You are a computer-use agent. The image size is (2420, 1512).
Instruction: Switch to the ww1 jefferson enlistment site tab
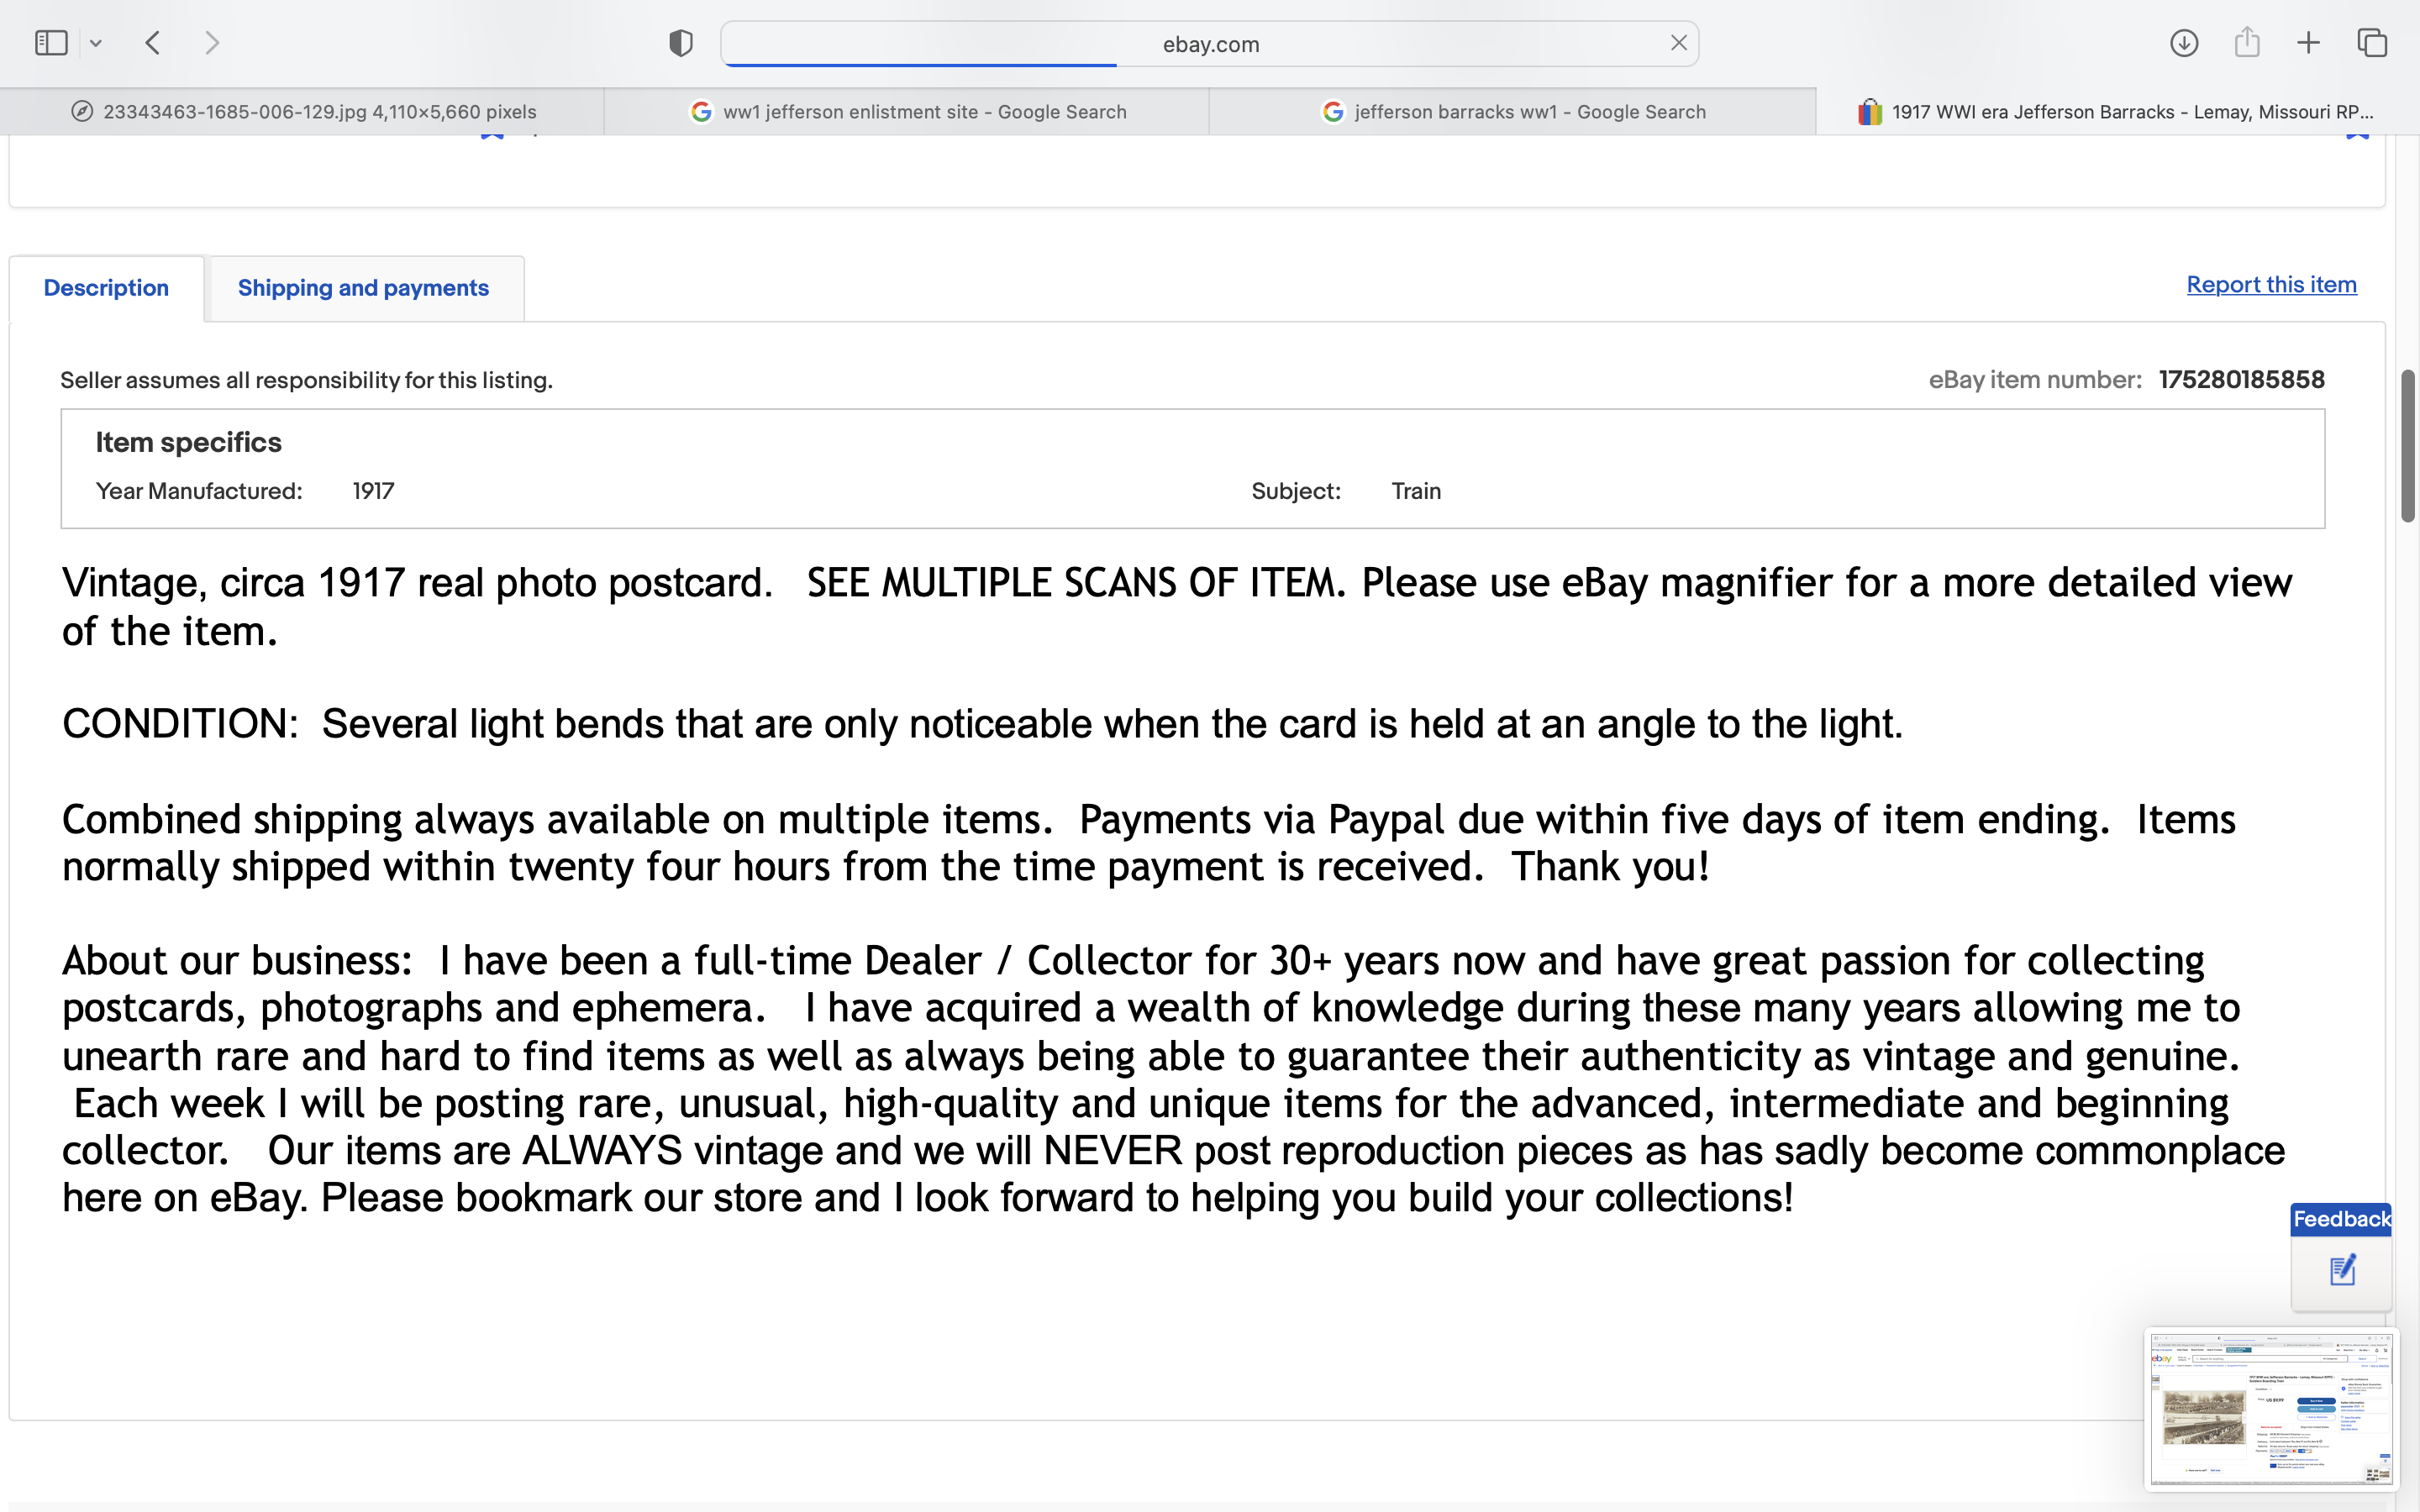[x=908, y=112]
